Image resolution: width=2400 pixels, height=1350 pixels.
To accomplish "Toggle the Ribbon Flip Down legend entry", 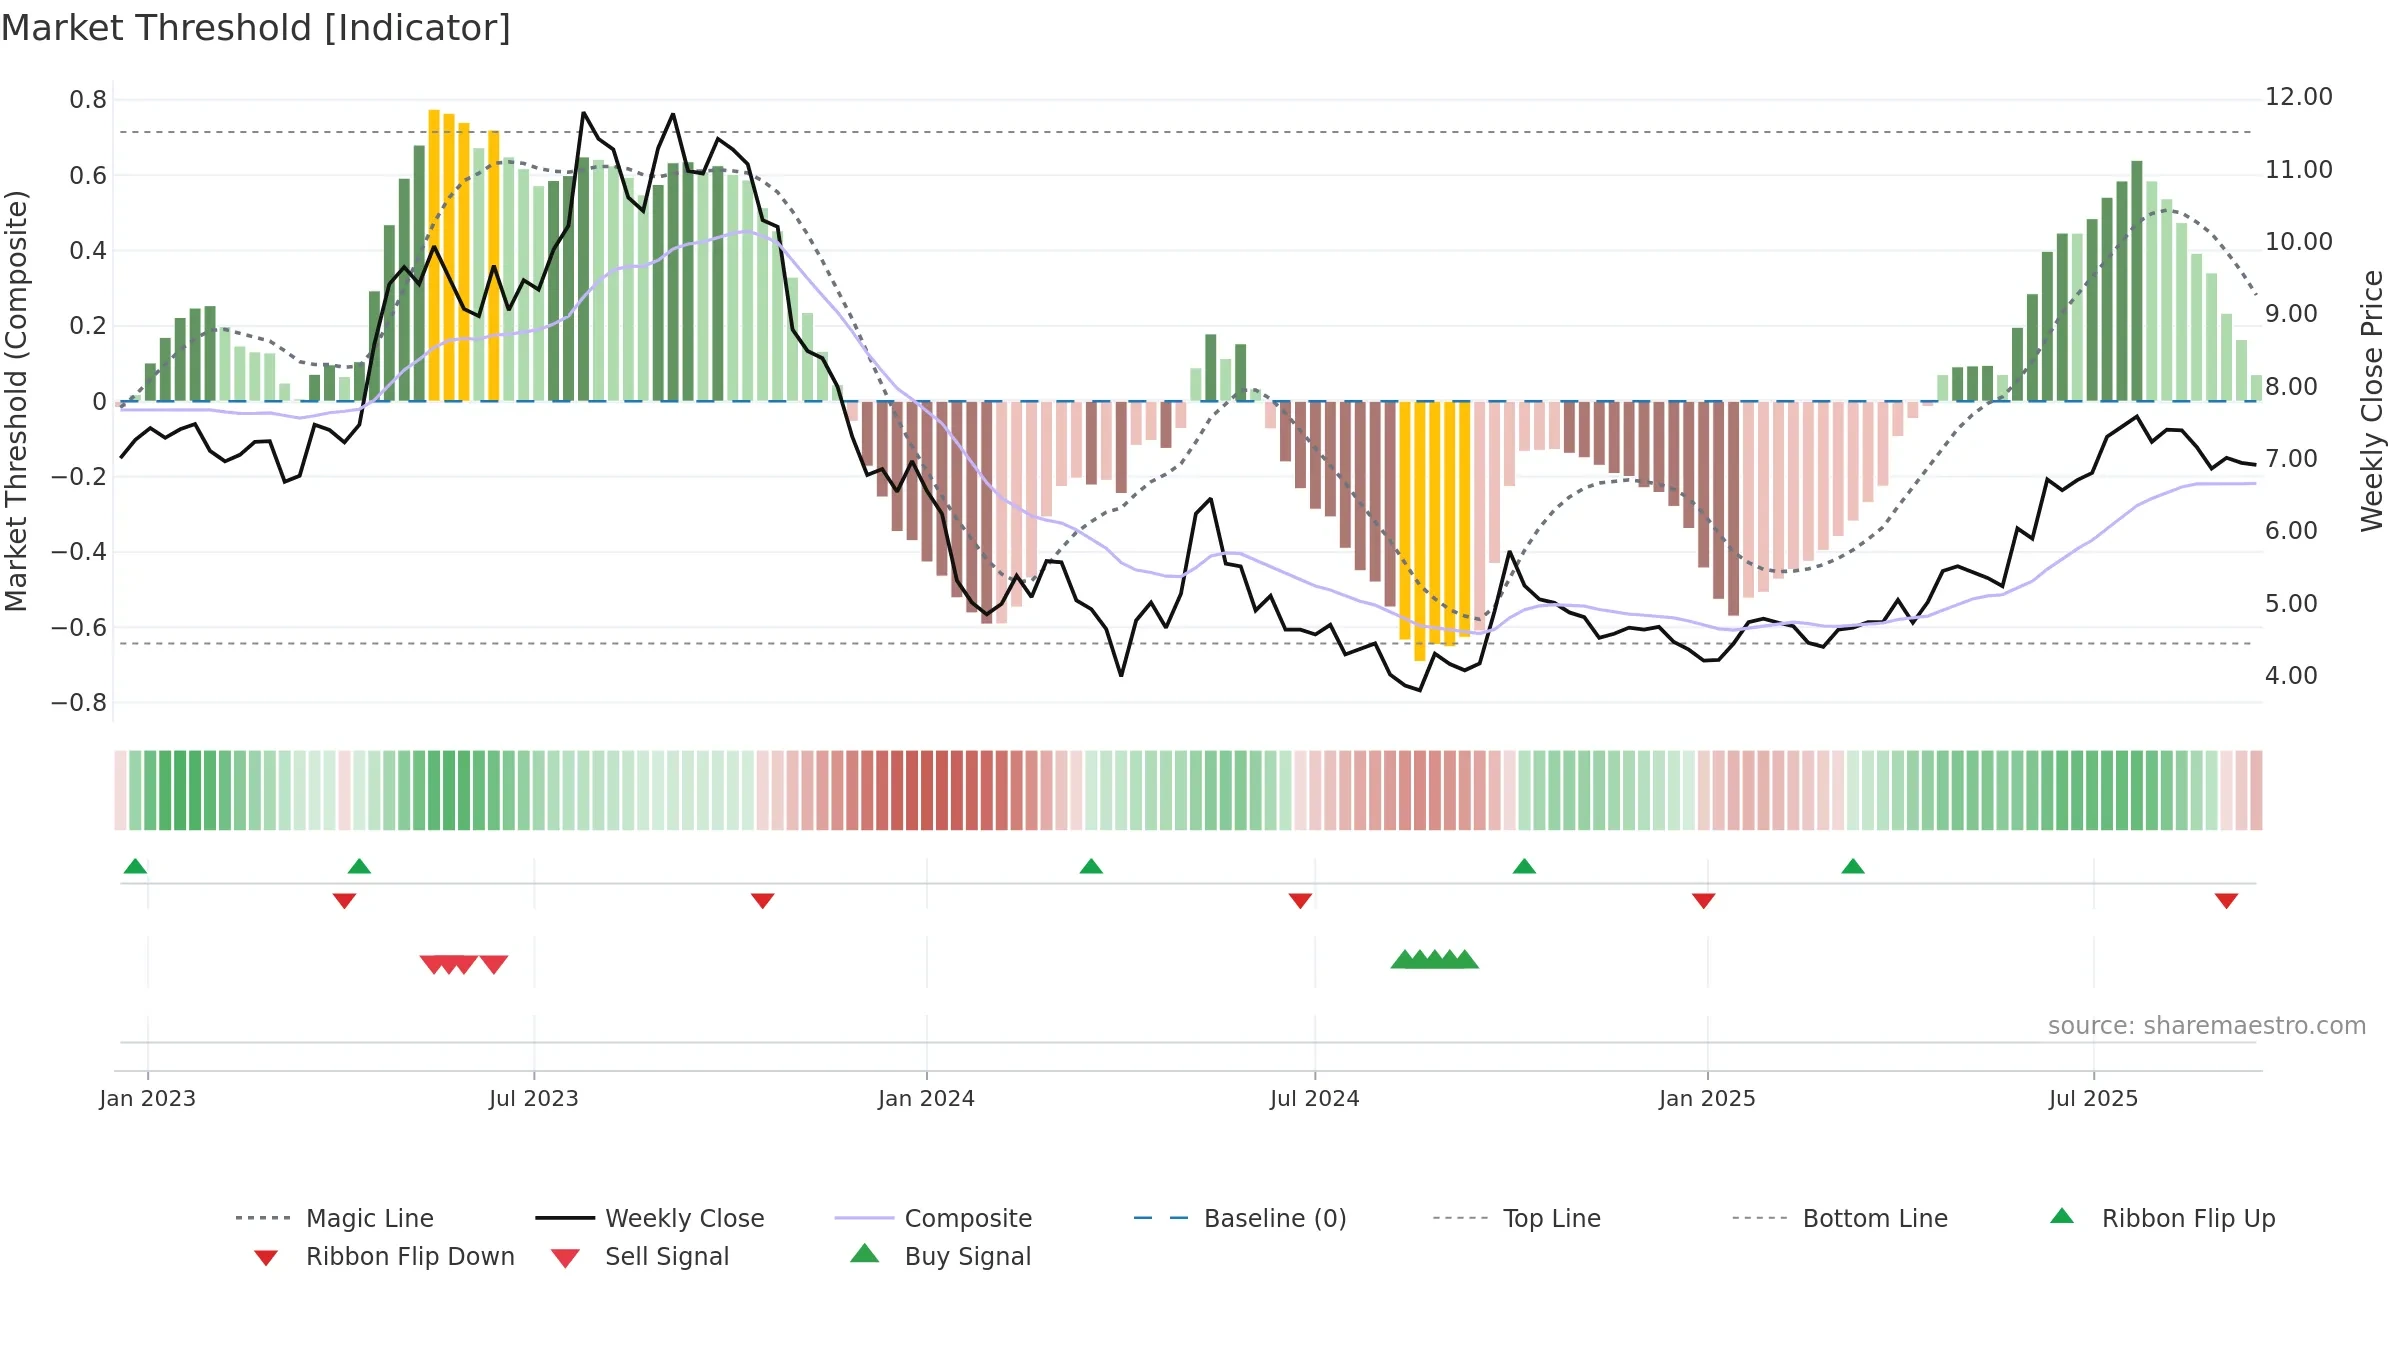I will [383, 1256].
